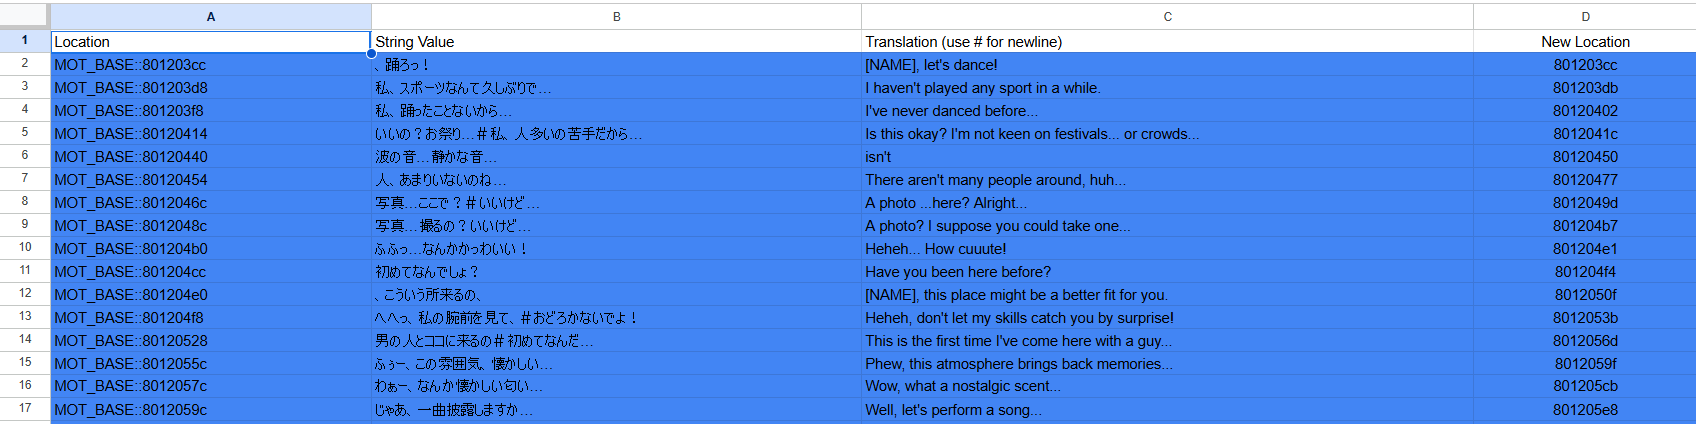Select the cell with value 801205e8

[x=1585, y=410]
